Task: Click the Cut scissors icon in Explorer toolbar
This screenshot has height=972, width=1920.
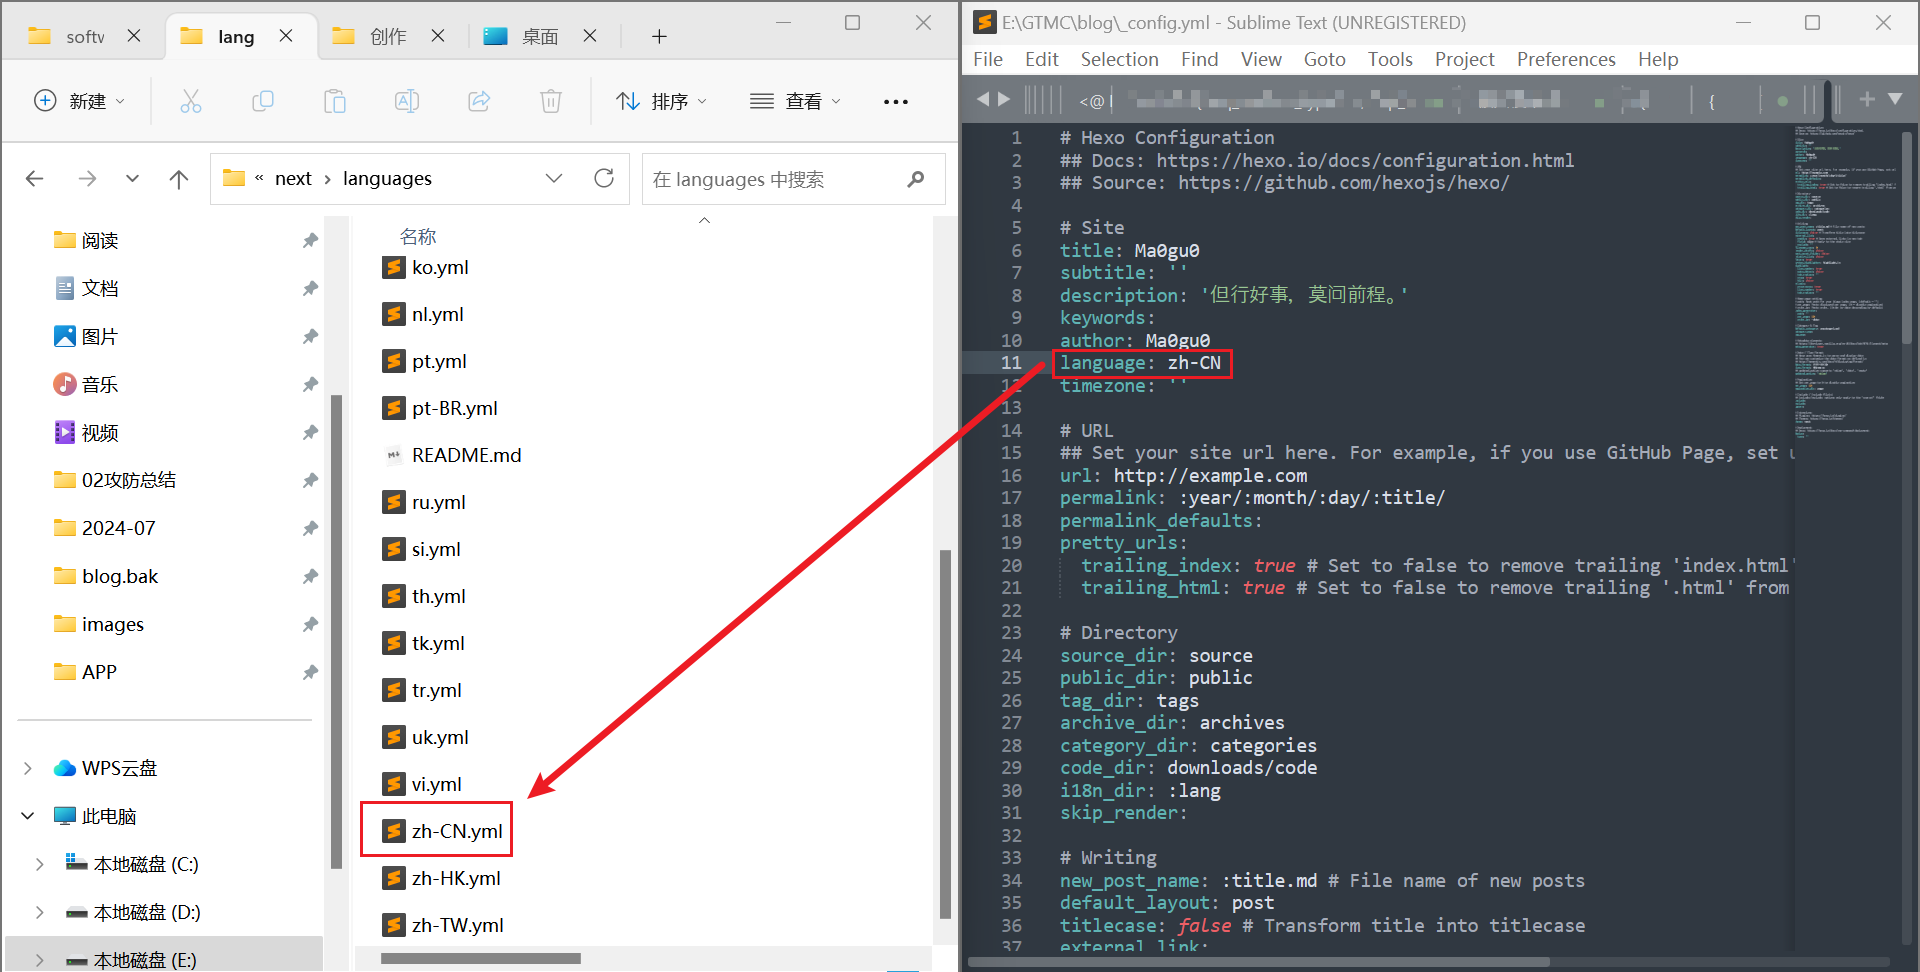Action: pyautogui.click(x=191, y=101)
